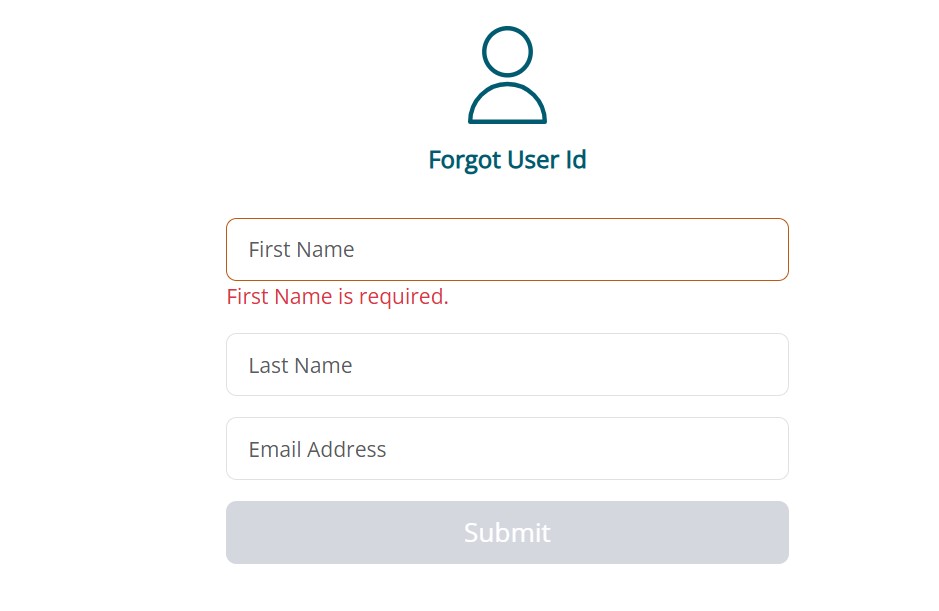Click the disabled gray Submit control
The height and width of the screenshot is (611, 939).
(507, 532)
